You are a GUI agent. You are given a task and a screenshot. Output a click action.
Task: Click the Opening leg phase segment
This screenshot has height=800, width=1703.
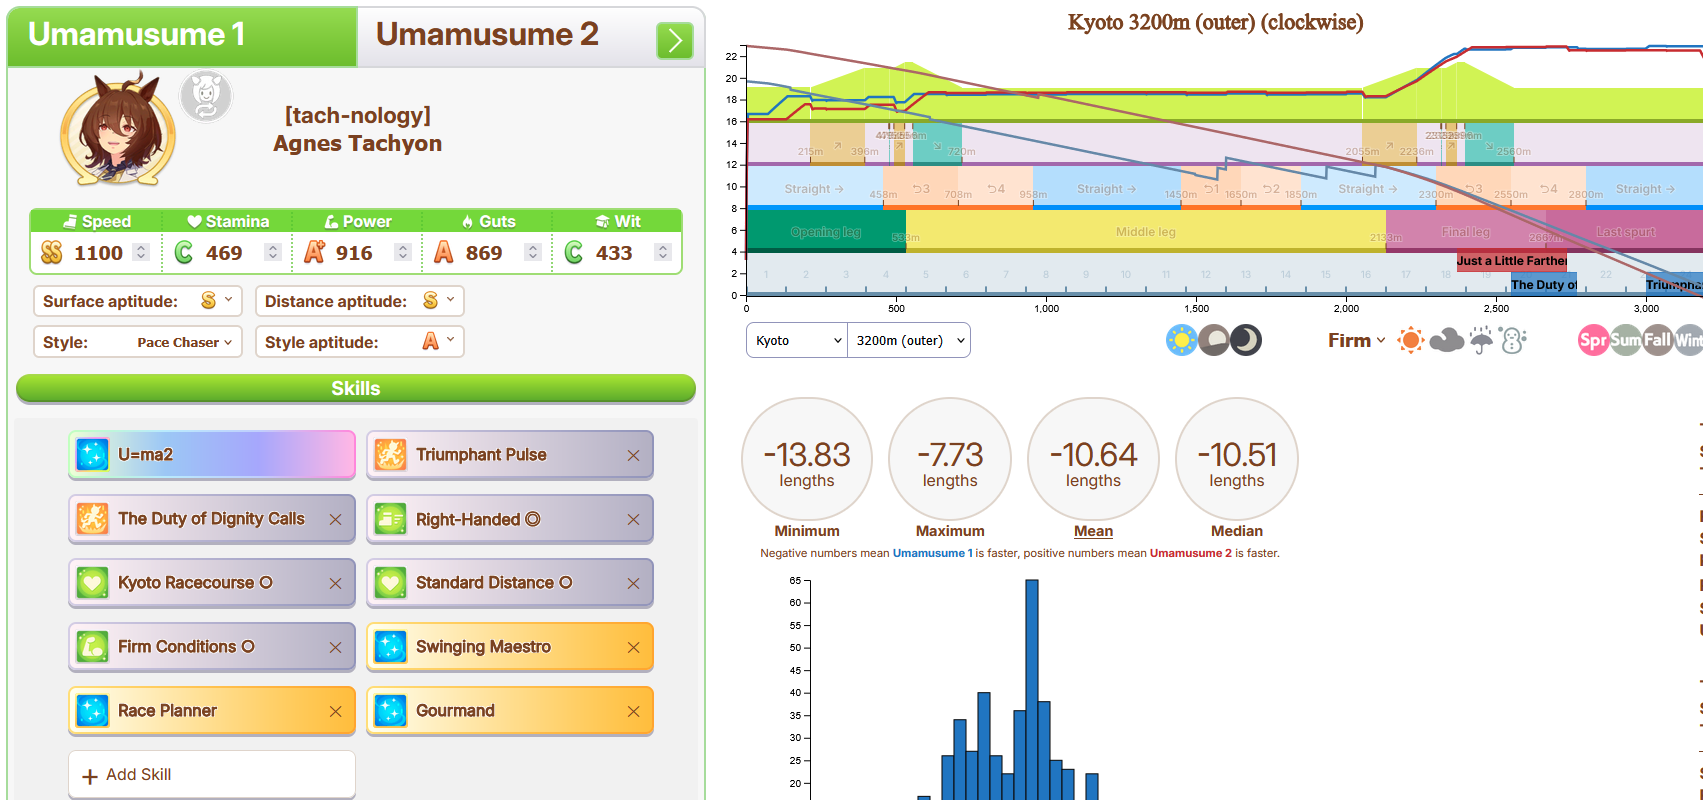(826, 232)
